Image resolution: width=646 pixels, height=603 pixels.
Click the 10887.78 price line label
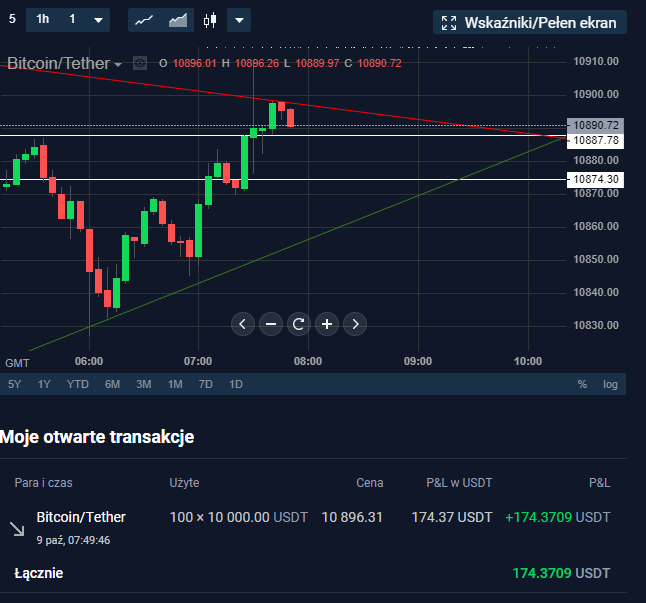[x=595, y=140]
